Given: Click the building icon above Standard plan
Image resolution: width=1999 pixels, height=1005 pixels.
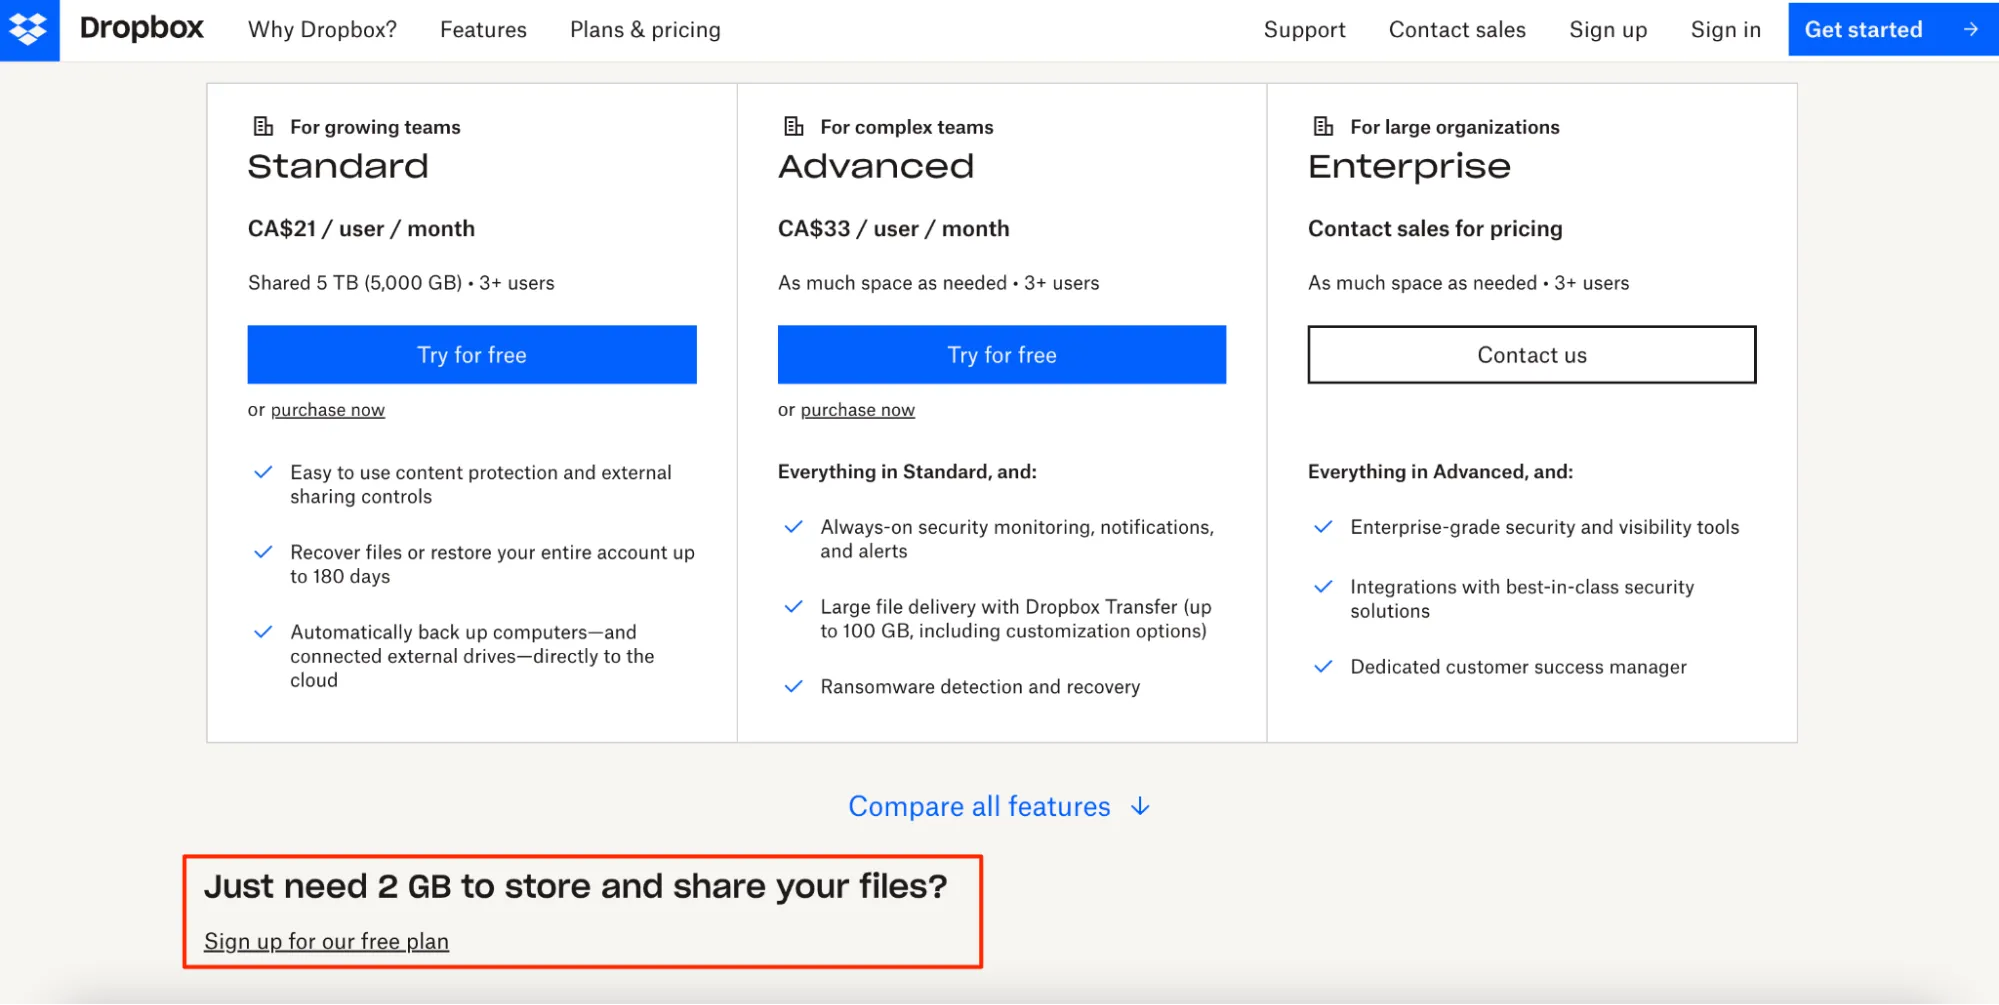Looking at the screenshot, I should (263, 126).
